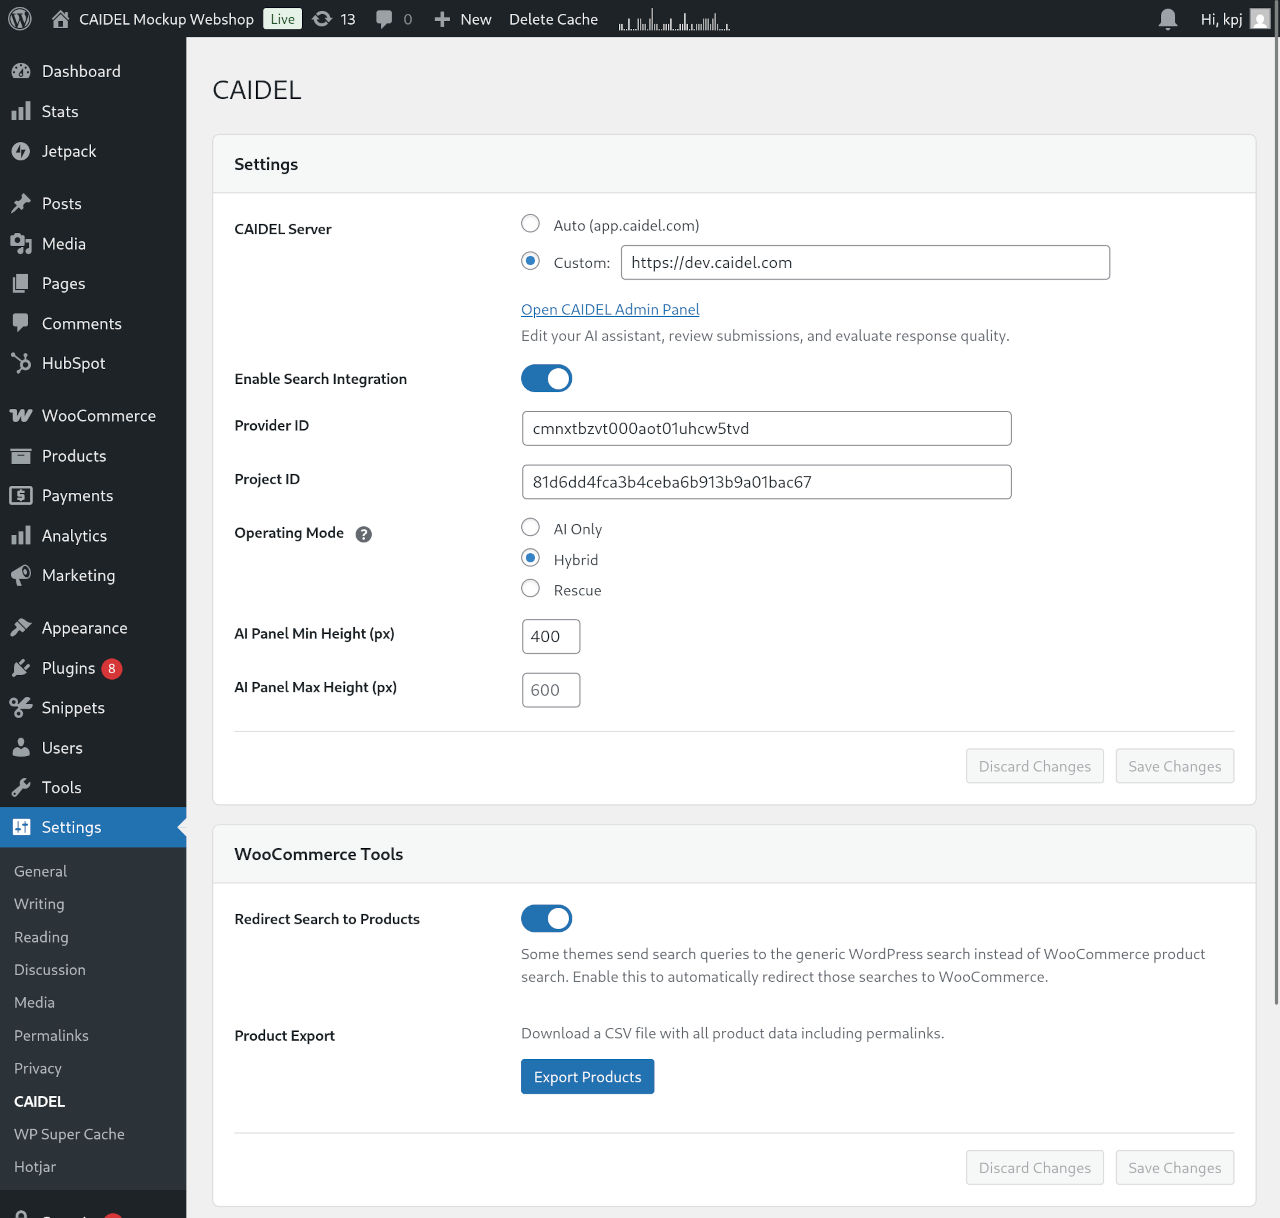
Task: Click the Provider ID input field
Action: point(766,428)
